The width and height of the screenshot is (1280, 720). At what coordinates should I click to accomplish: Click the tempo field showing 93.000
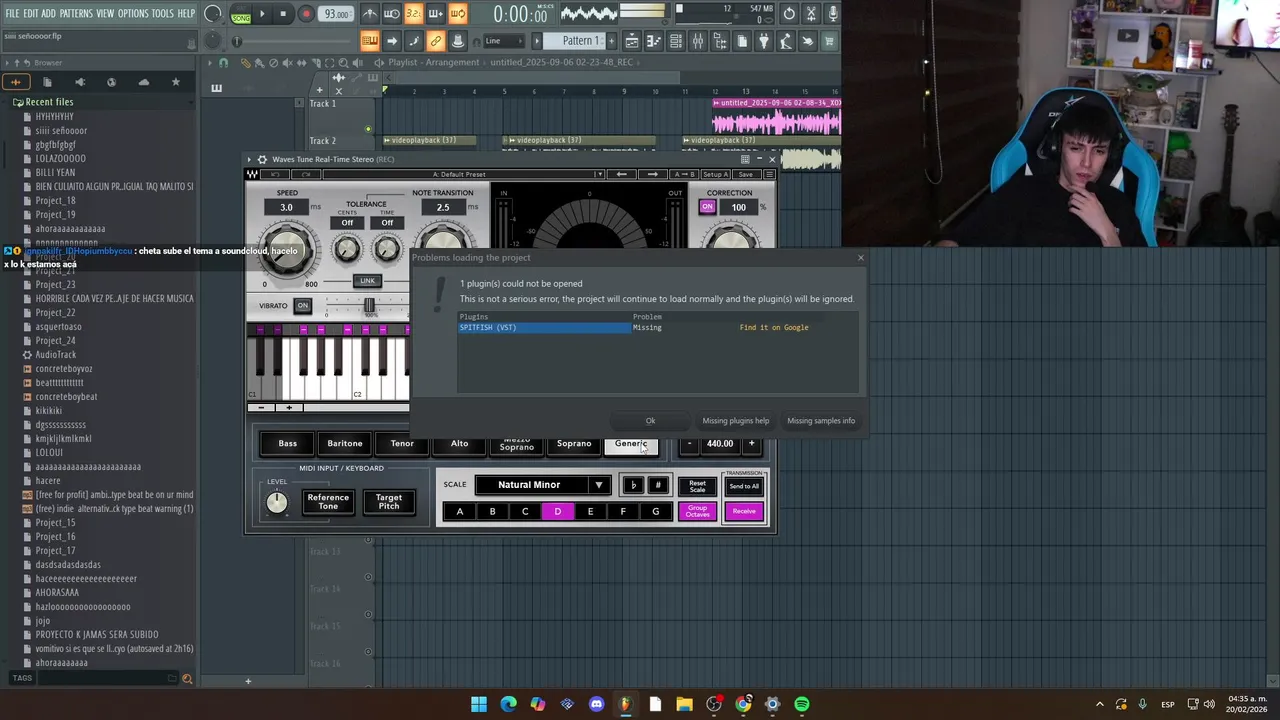336,14
